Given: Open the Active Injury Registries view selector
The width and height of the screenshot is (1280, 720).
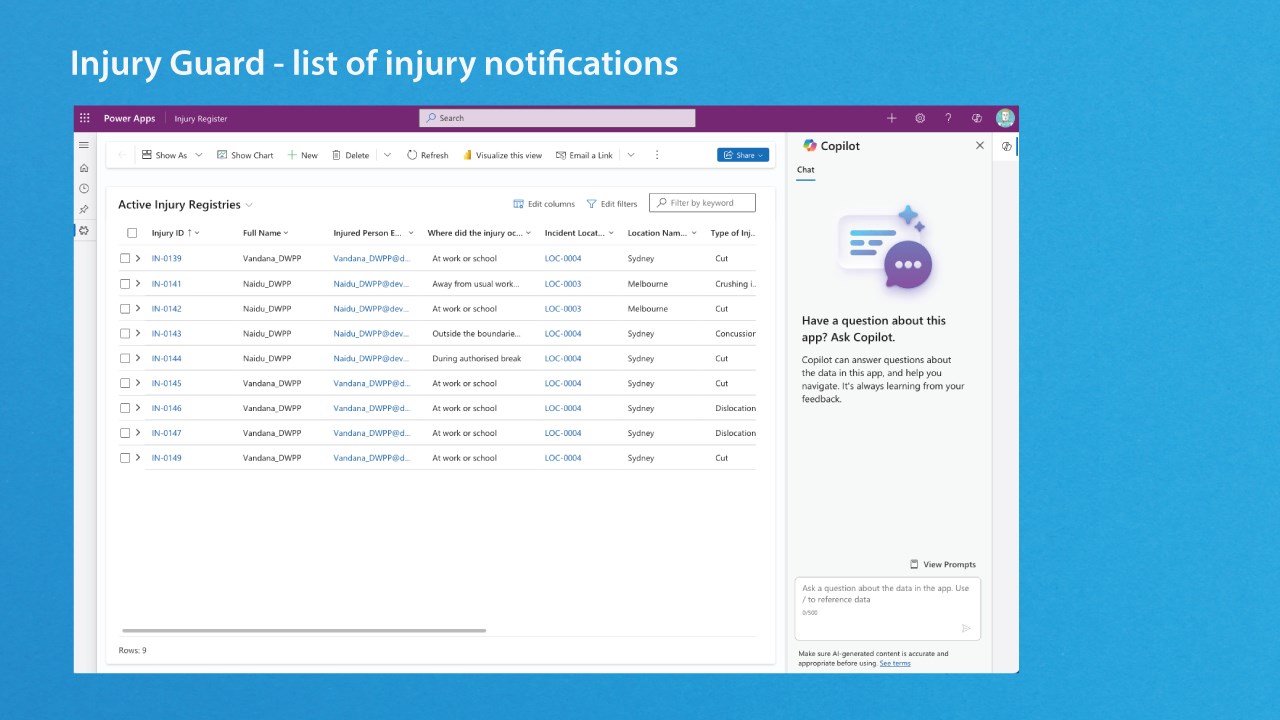Looking at the screenshot, I should 185,204.
